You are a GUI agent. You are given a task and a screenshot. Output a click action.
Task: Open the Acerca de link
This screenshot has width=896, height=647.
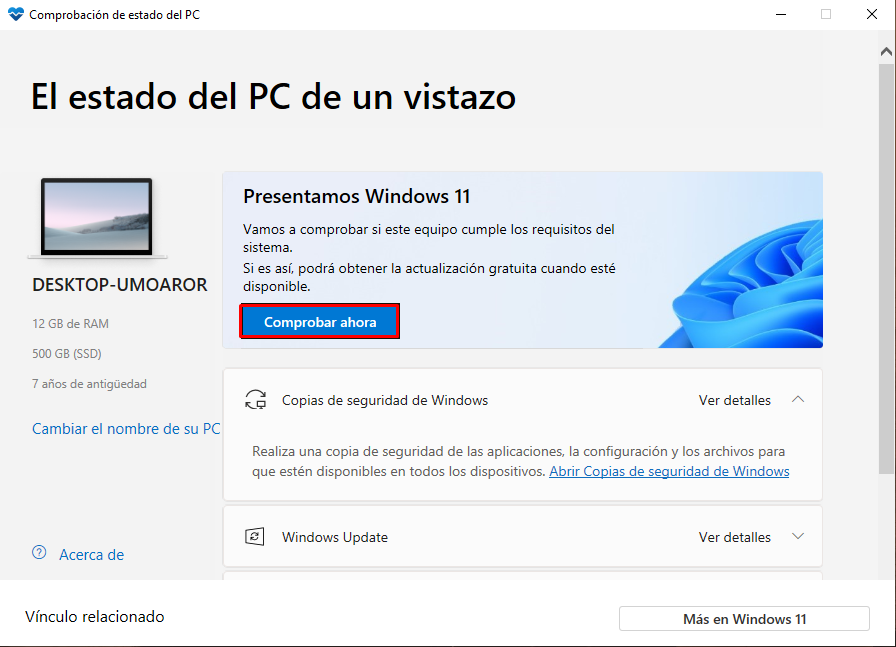(91, 554)
